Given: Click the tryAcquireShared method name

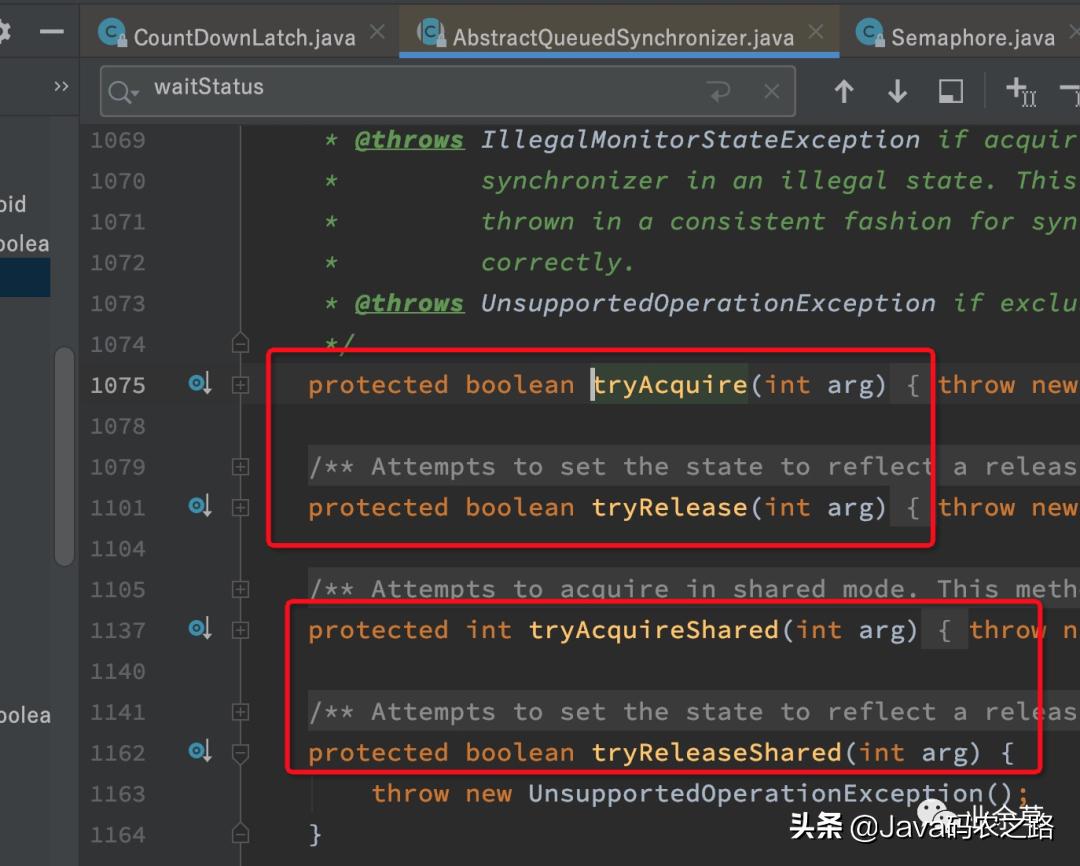Looking at the screenshot, I should [x=654, y=630].
